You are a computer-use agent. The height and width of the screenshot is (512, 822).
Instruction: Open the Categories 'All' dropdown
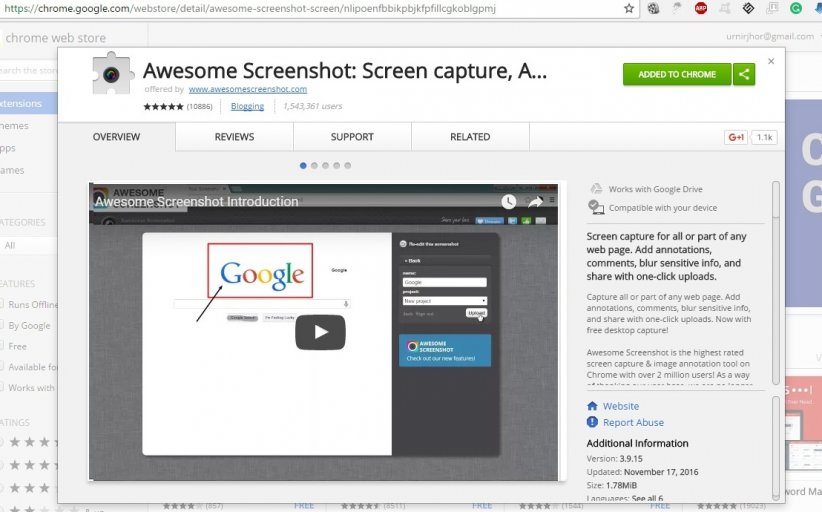coord(25,245)
